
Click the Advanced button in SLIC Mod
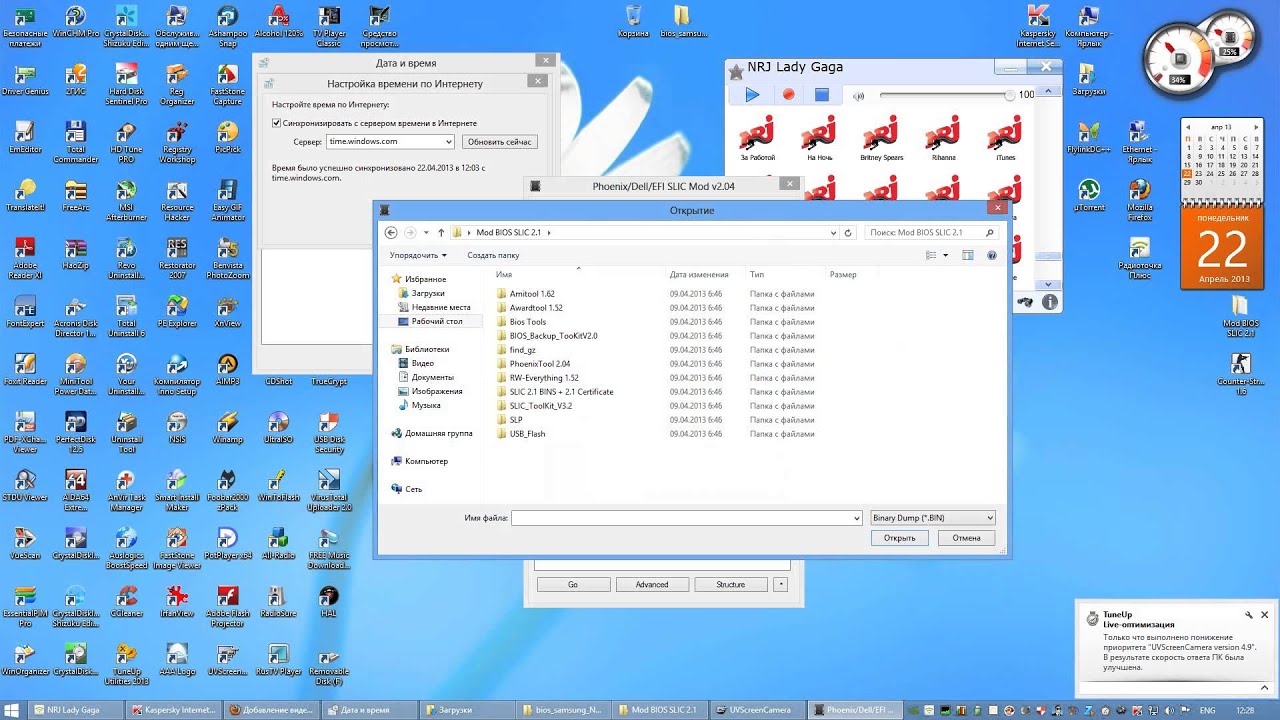coord(652,585)
